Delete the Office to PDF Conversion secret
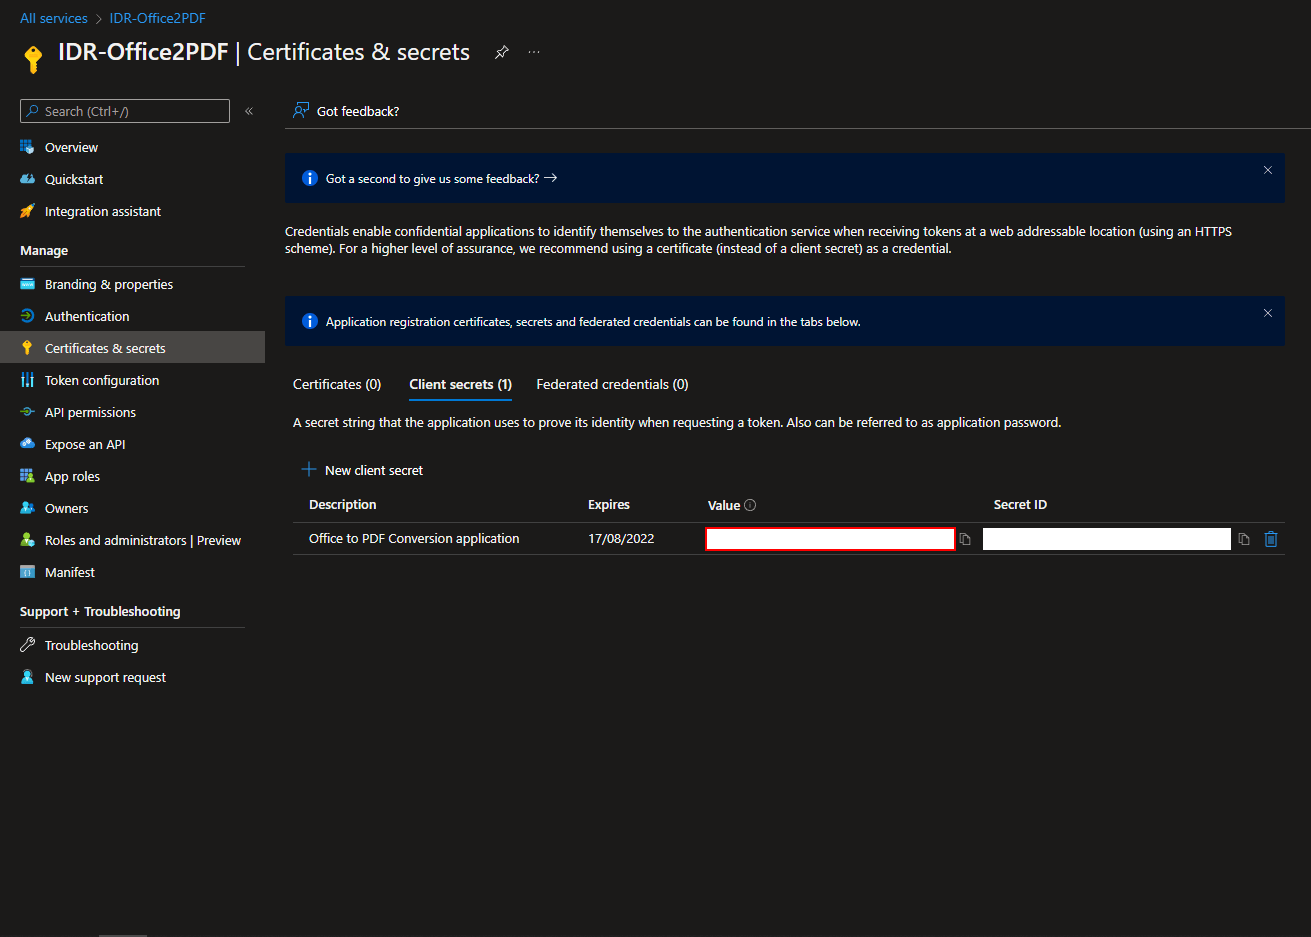Image resolution: width=1311 pixels, height=937 pixels. 1271,539
